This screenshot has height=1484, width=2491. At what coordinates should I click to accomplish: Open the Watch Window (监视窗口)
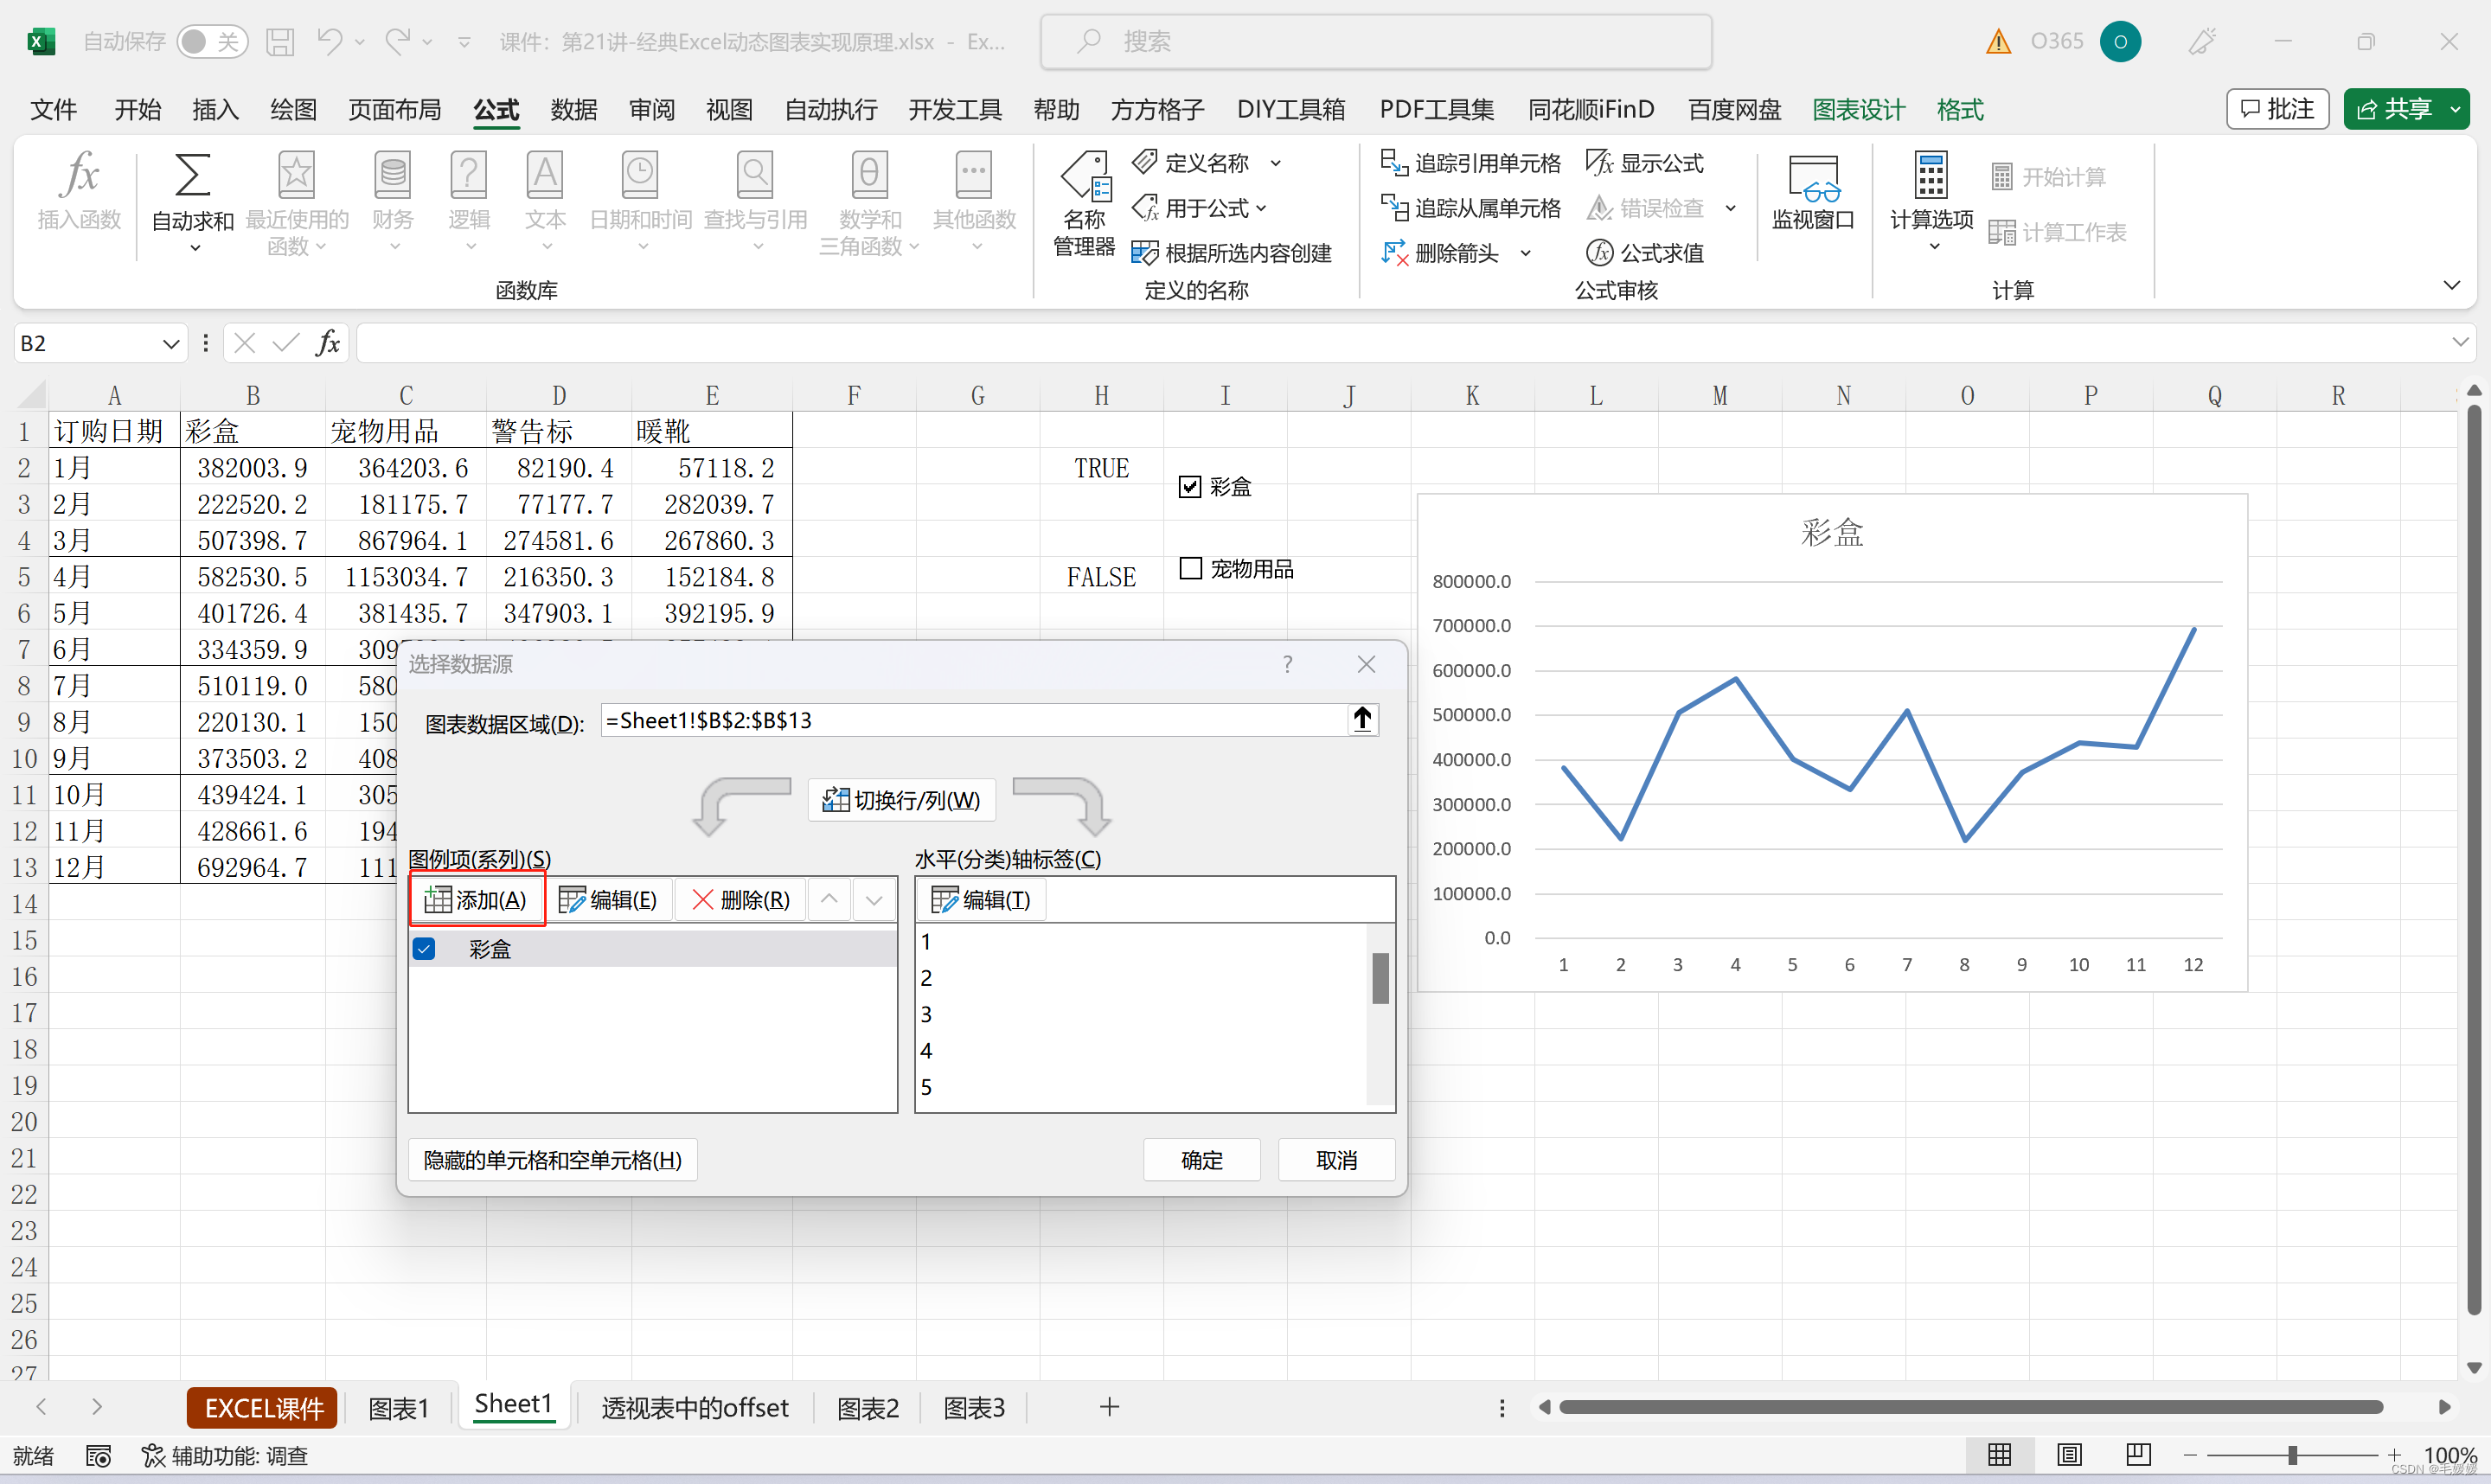(x=1812, y=193)
